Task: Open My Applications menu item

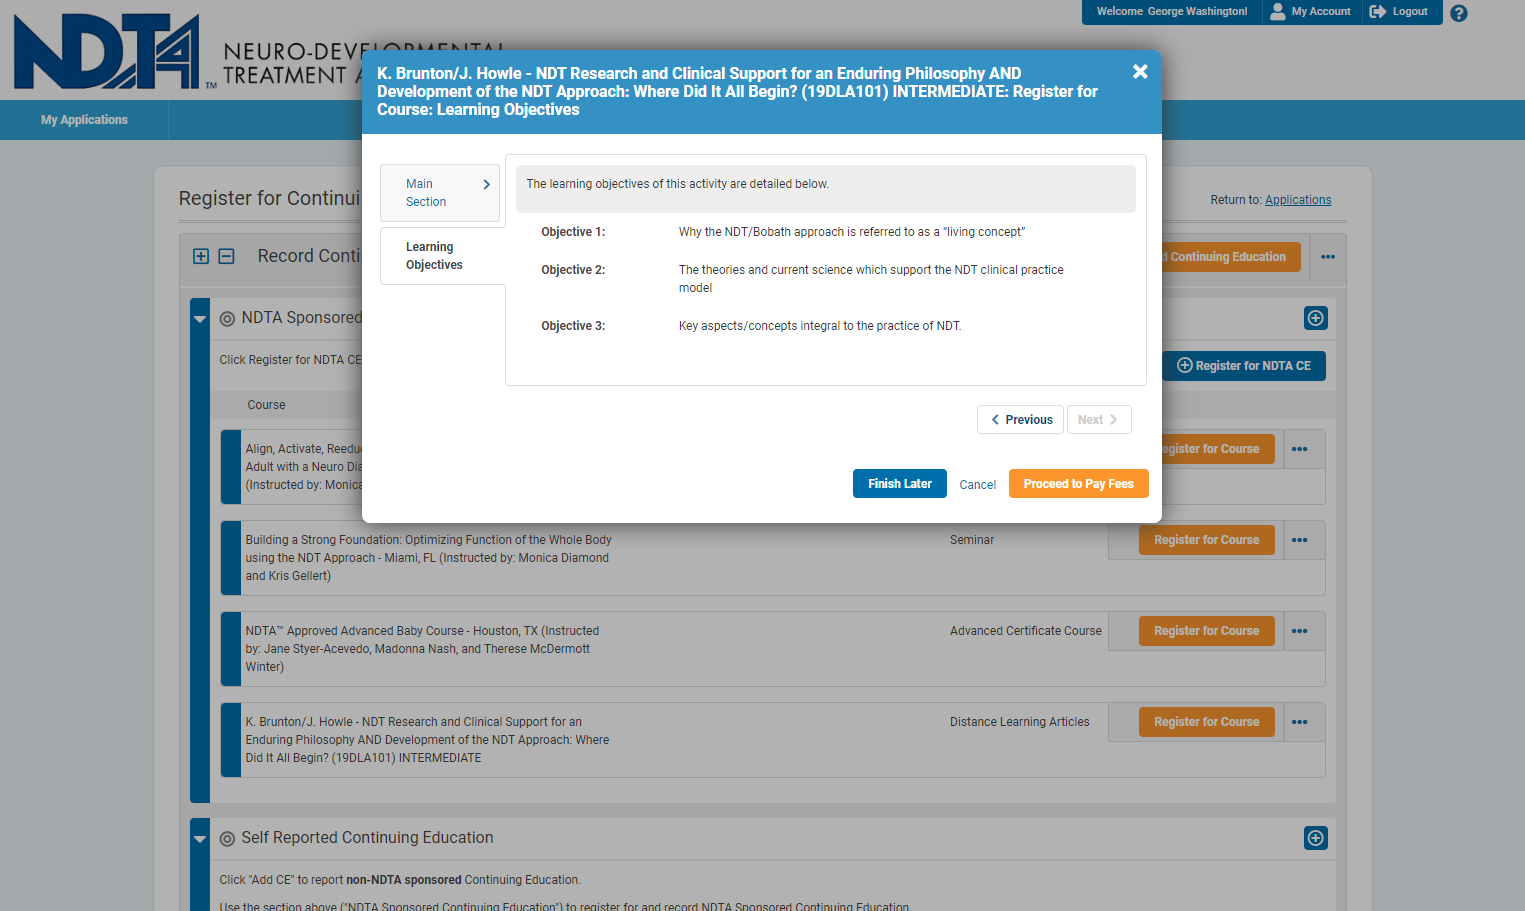Action: pos(84,120)
